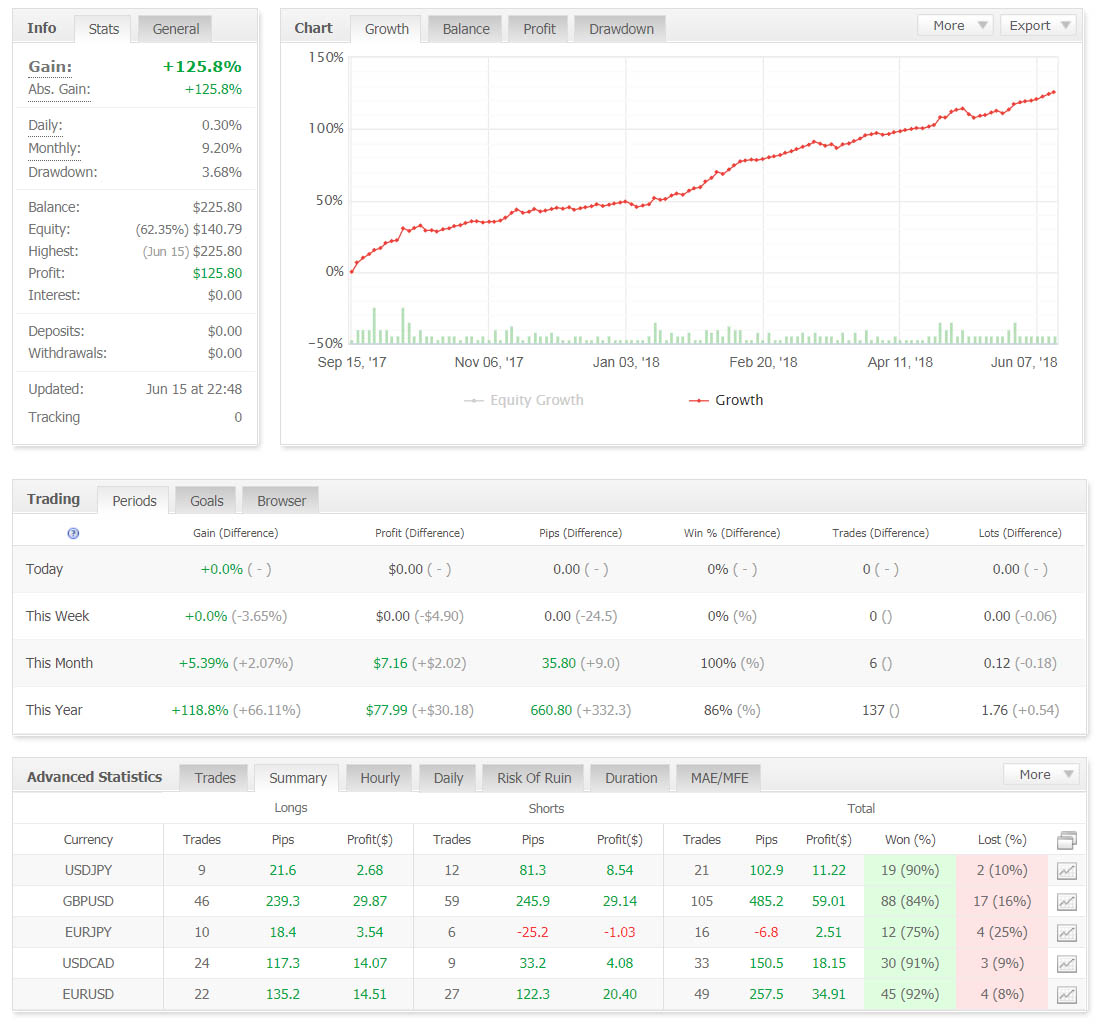Click the Longs group header
The image size is (1111, 1027).
pyautogui.click(x=291, y=808)
